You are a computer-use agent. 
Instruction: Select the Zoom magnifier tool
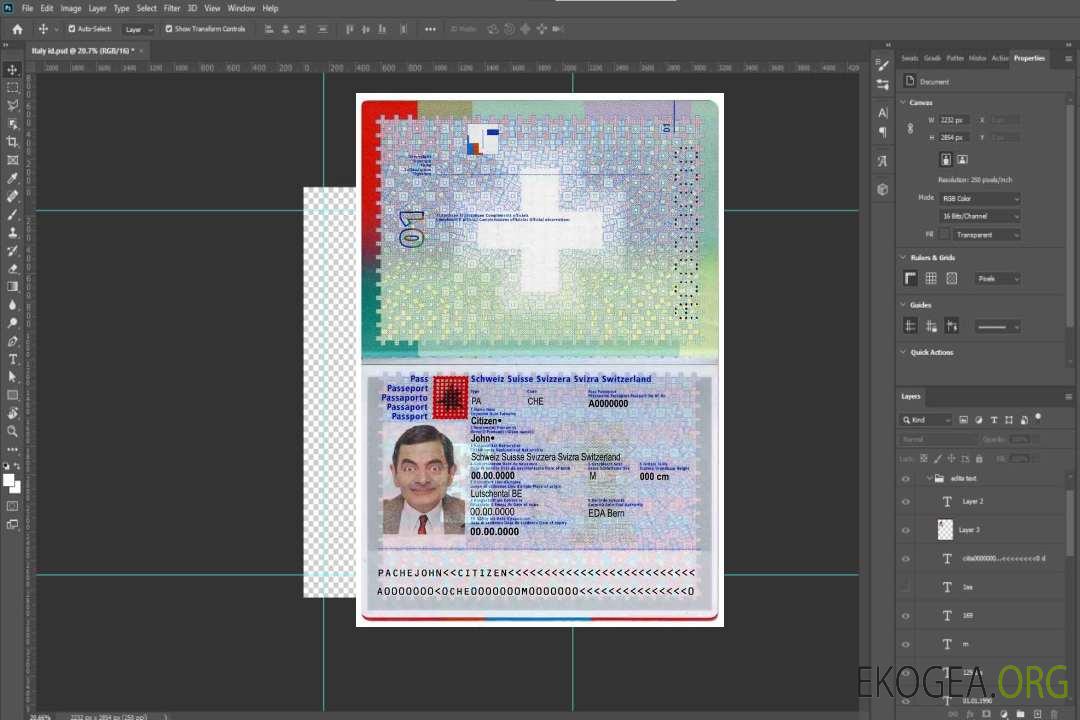tap(12, 431)
